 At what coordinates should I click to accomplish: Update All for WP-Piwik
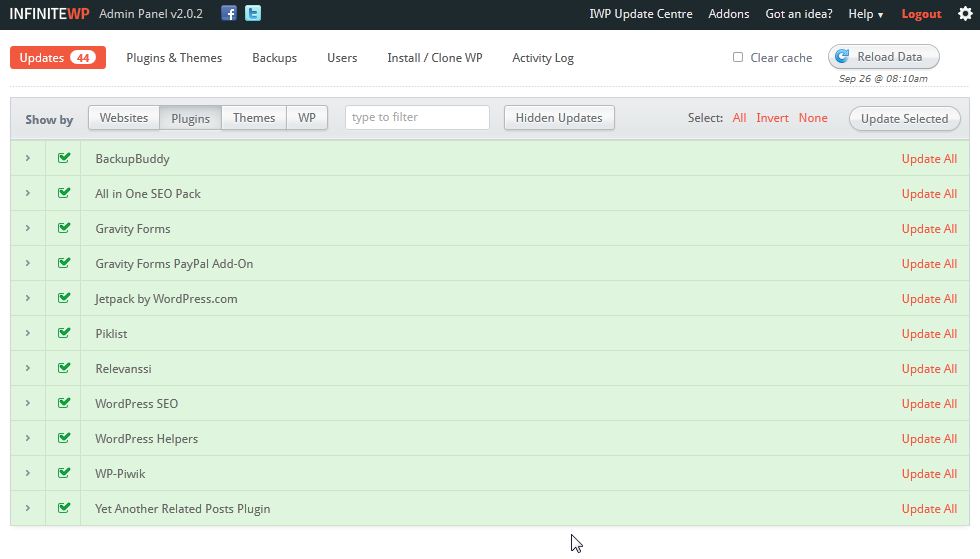click(929, 474)
